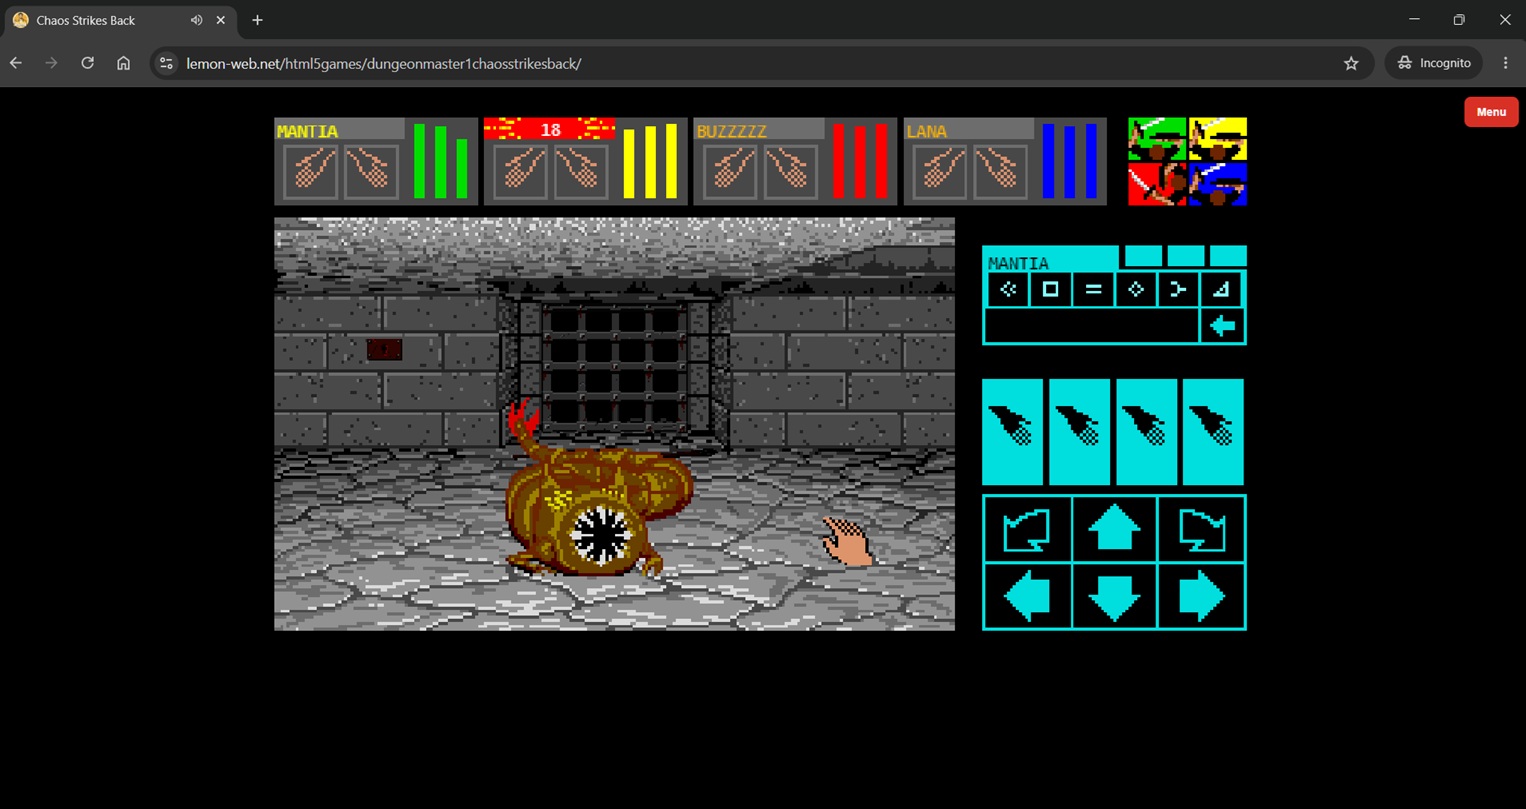Click the green champion formation icon
Image resolution: width=1526 pixels, height=809 pixels.
coord(1157,139)
